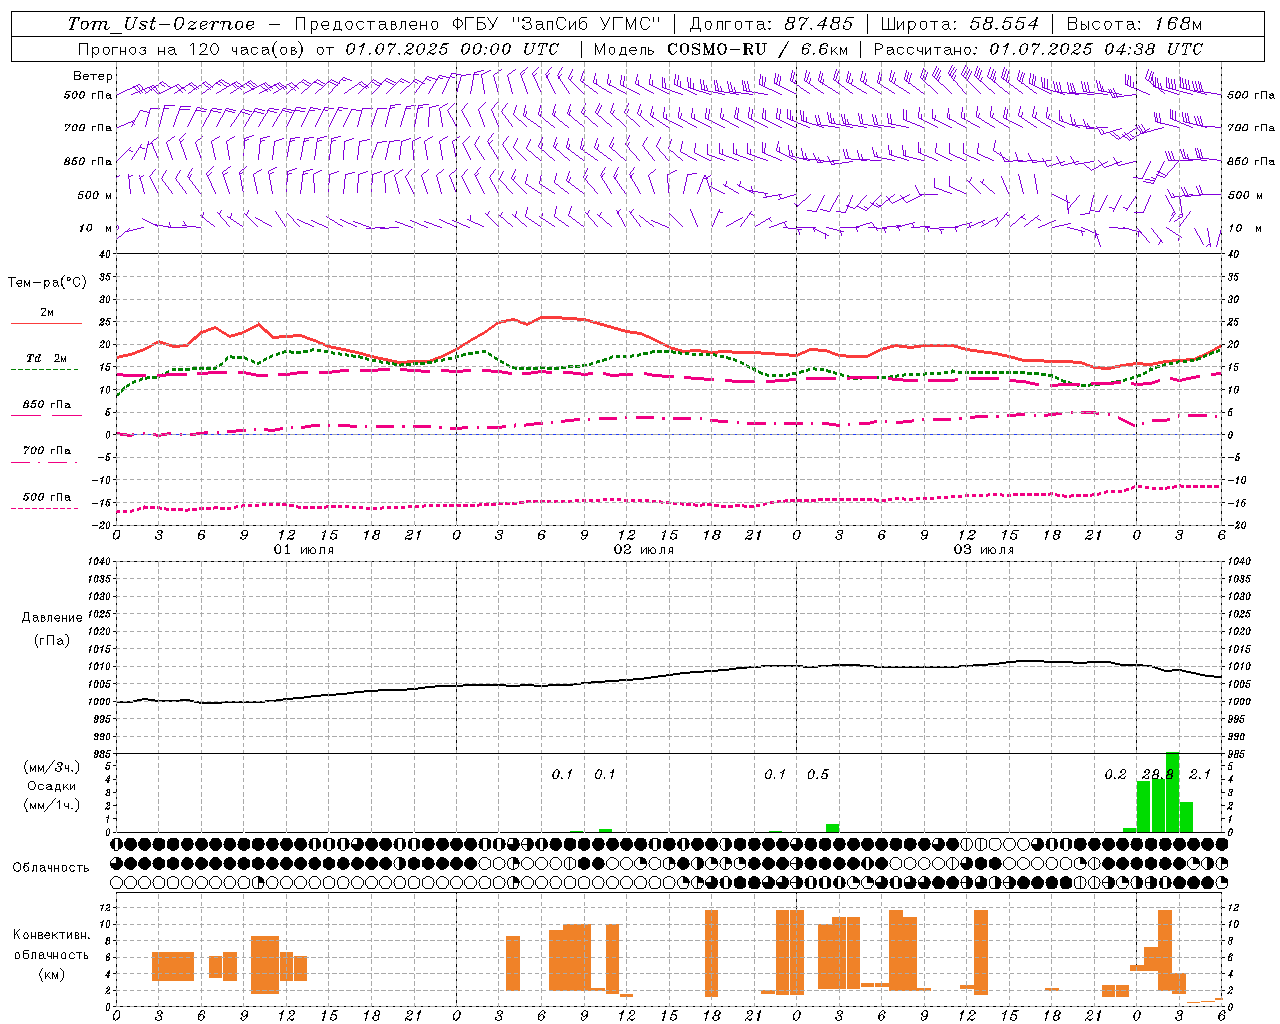Click the "01 июля" date label
This screenshot has height=1024, width=1280.
pyautogui.click(x=304, y=550)
